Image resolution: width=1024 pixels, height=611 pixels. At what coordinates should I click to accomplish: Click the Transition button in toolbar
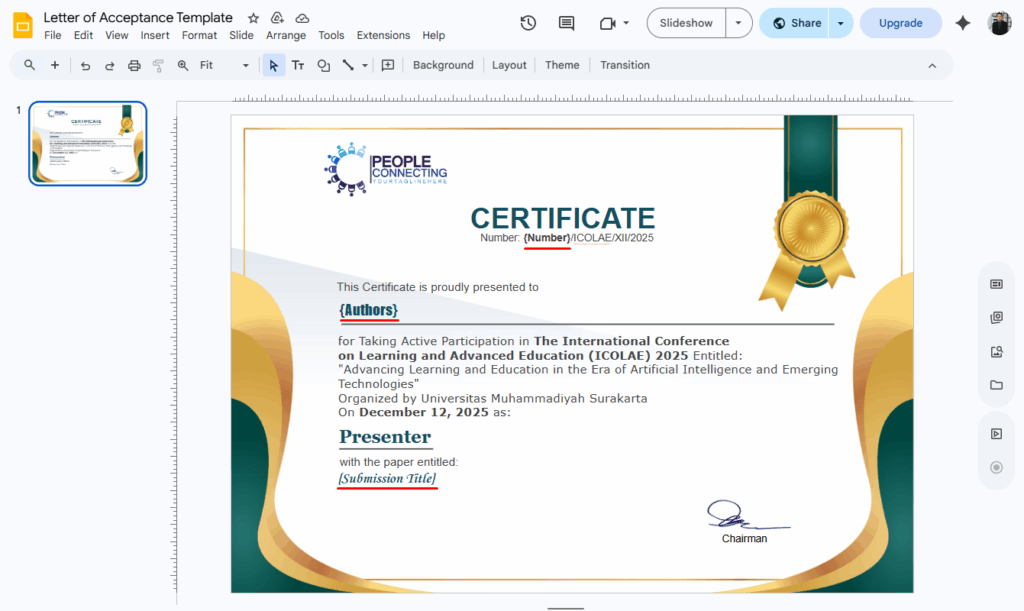[x=625, y=65]
